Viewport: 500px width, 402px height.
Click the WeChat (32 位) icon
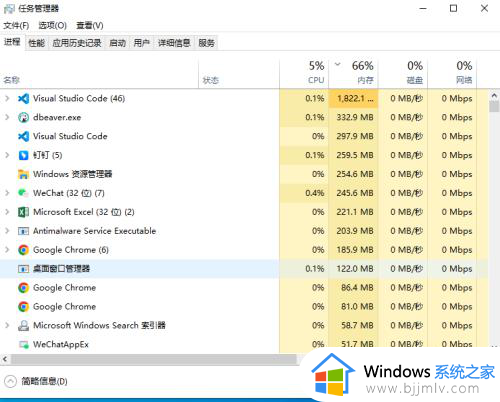(x=23, y=193)
